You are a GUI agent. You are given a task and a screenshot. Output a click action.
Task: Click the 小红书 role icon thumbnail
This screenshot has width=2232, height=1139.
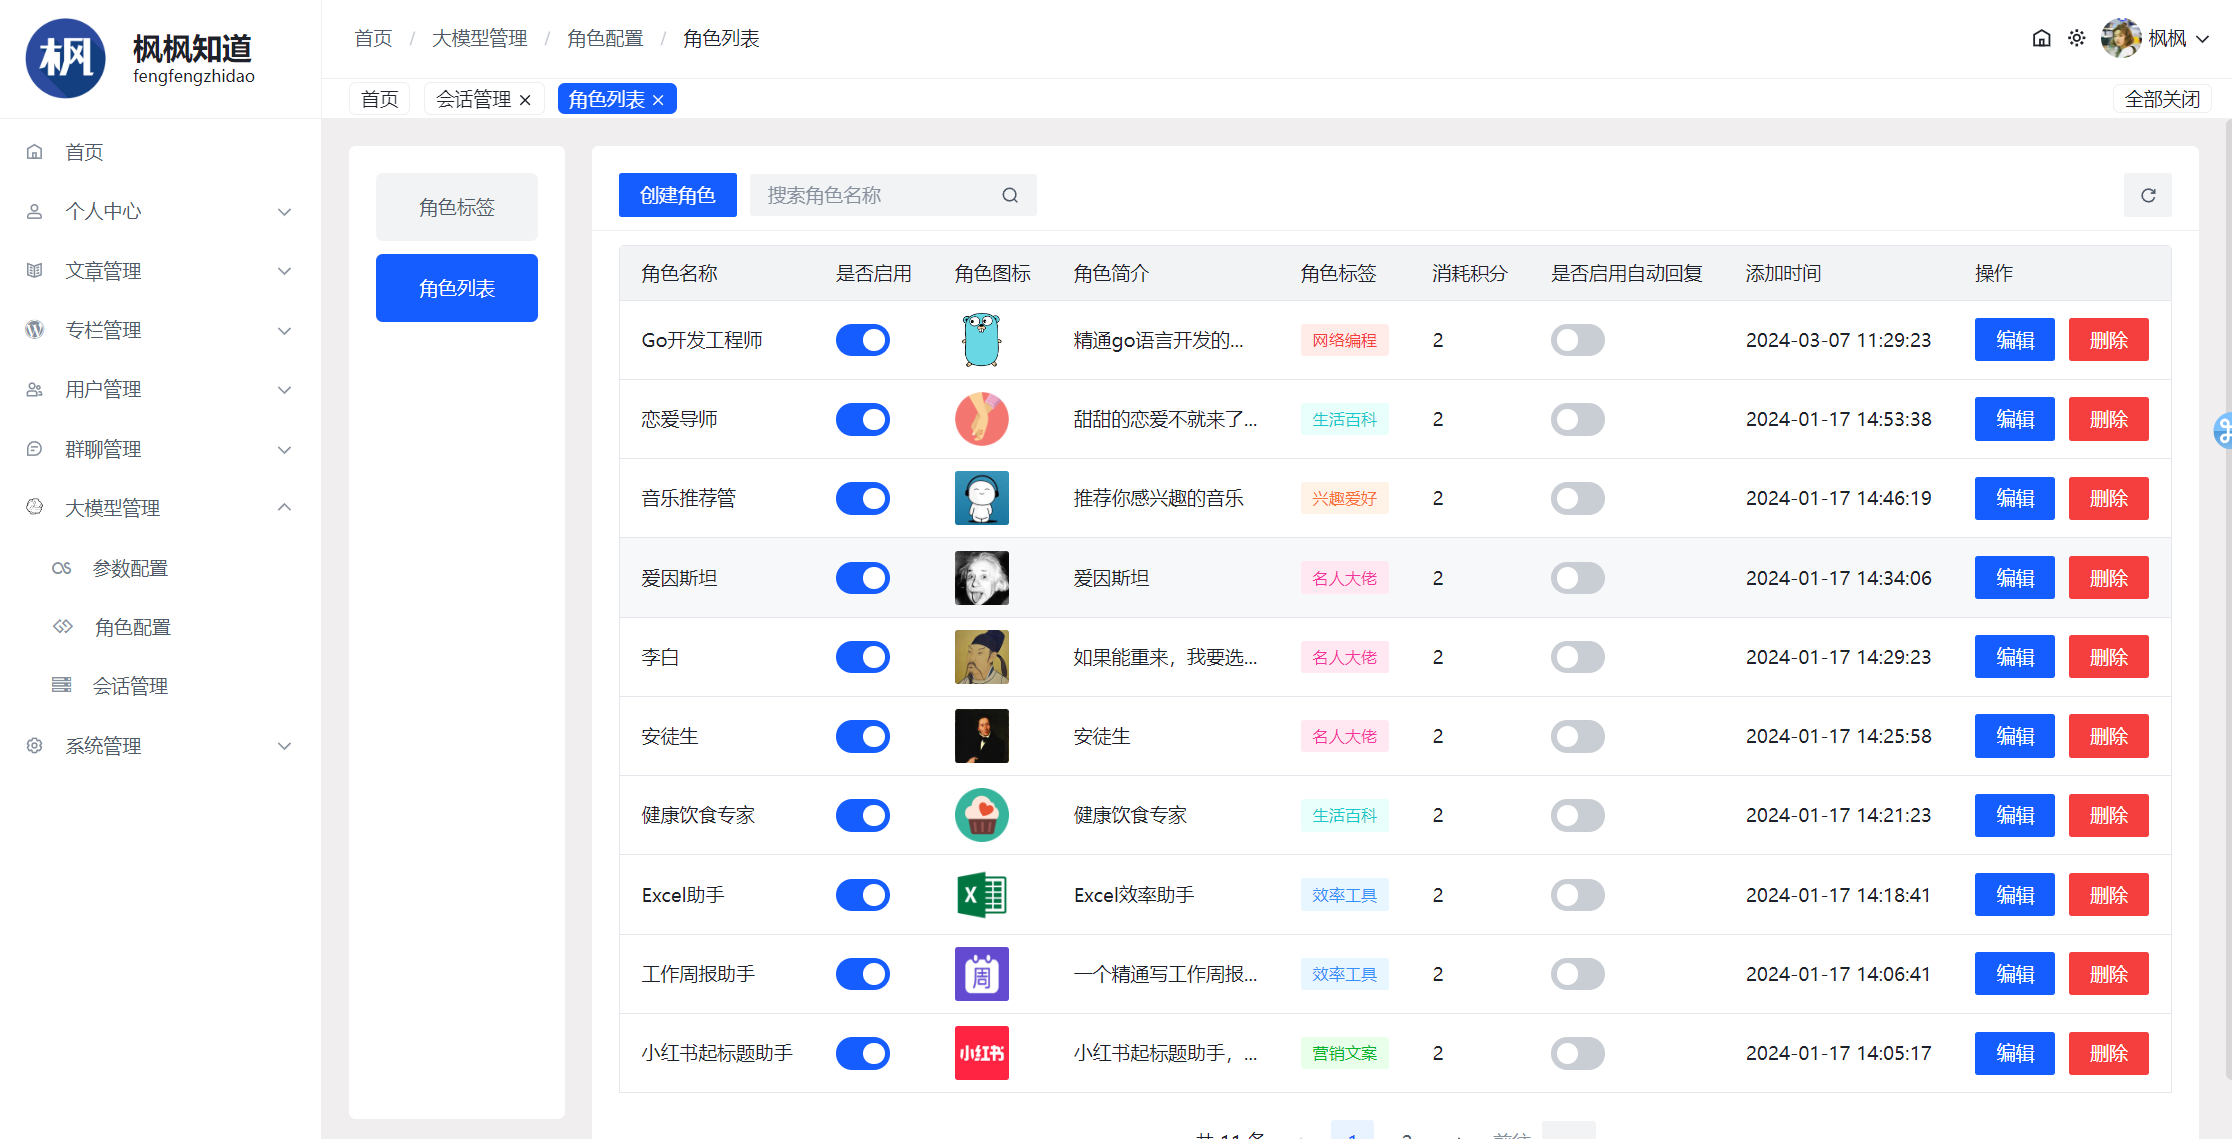[x=981, y=1053]
